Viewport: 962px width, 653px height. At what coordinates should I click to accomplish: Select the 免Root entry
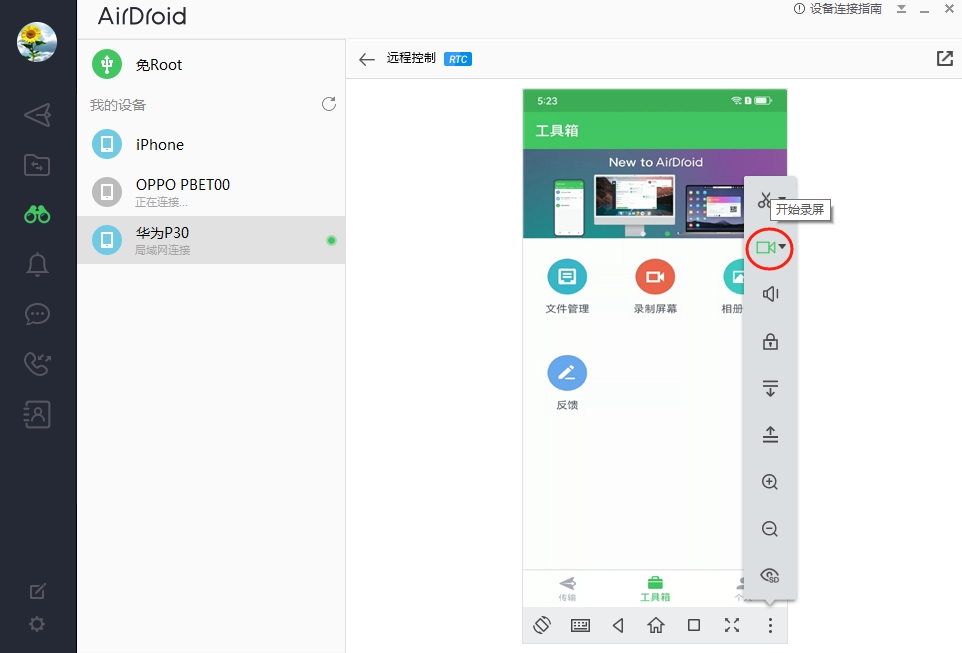[x=211, y=64]
